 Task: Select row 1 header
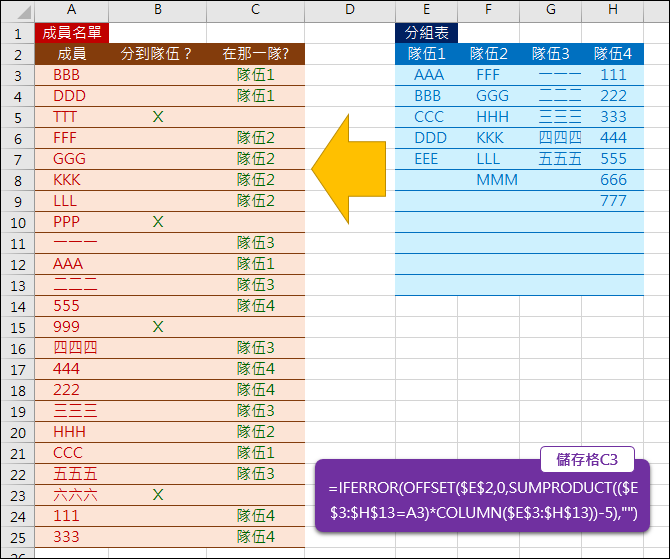coord(18,33)
